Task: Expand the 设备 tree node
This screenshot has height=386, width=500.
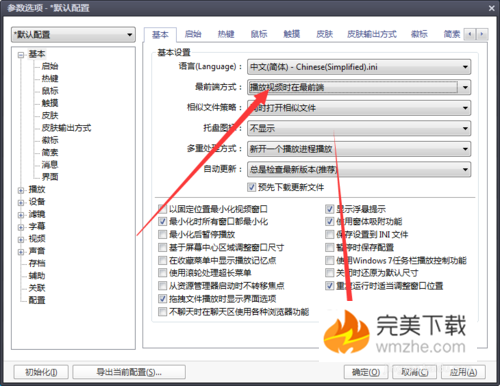Action: click(21, 203)
